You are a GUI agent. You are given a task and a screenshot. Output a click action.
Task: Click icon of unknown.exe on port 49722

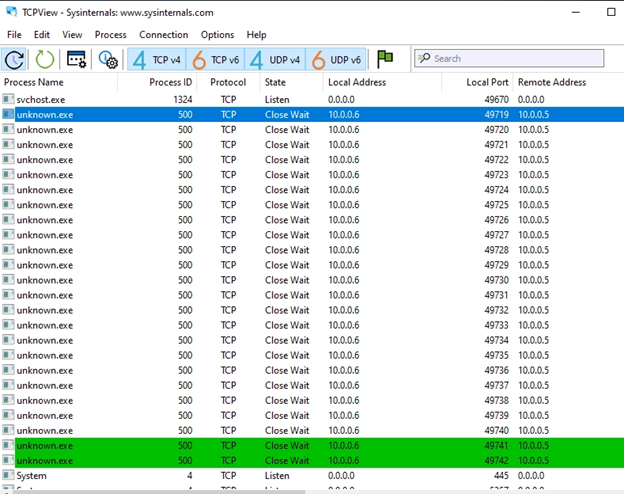[8, 159]
